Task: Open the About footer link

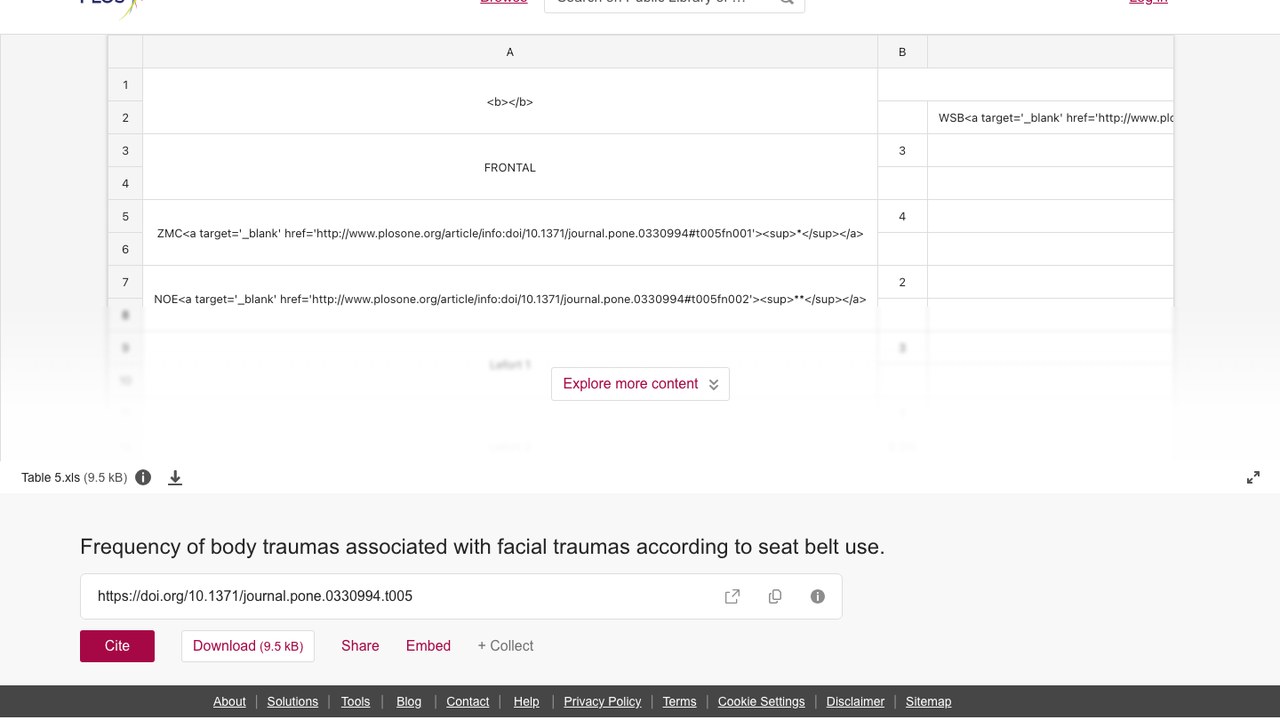Action: click(x=229, y=702)
